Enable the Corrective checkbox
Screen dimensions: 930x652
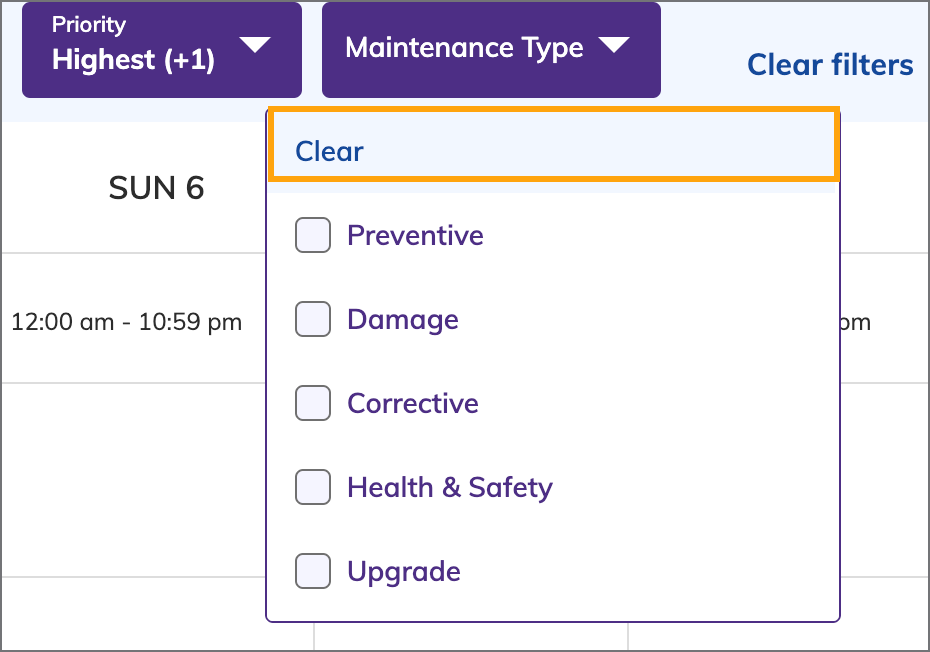(x=313, y=404)
